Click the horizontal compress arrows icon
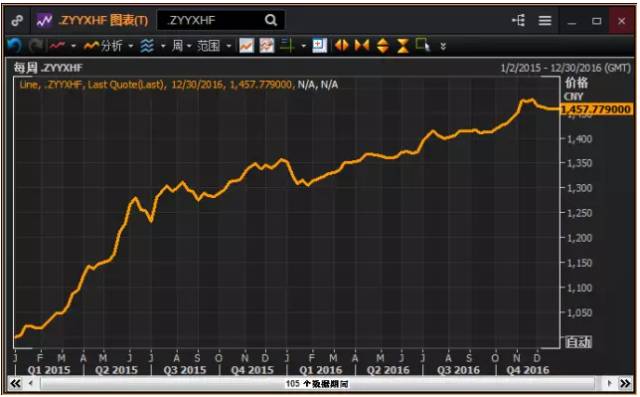This screenshot has width=640, height=397. coord(362,45)
